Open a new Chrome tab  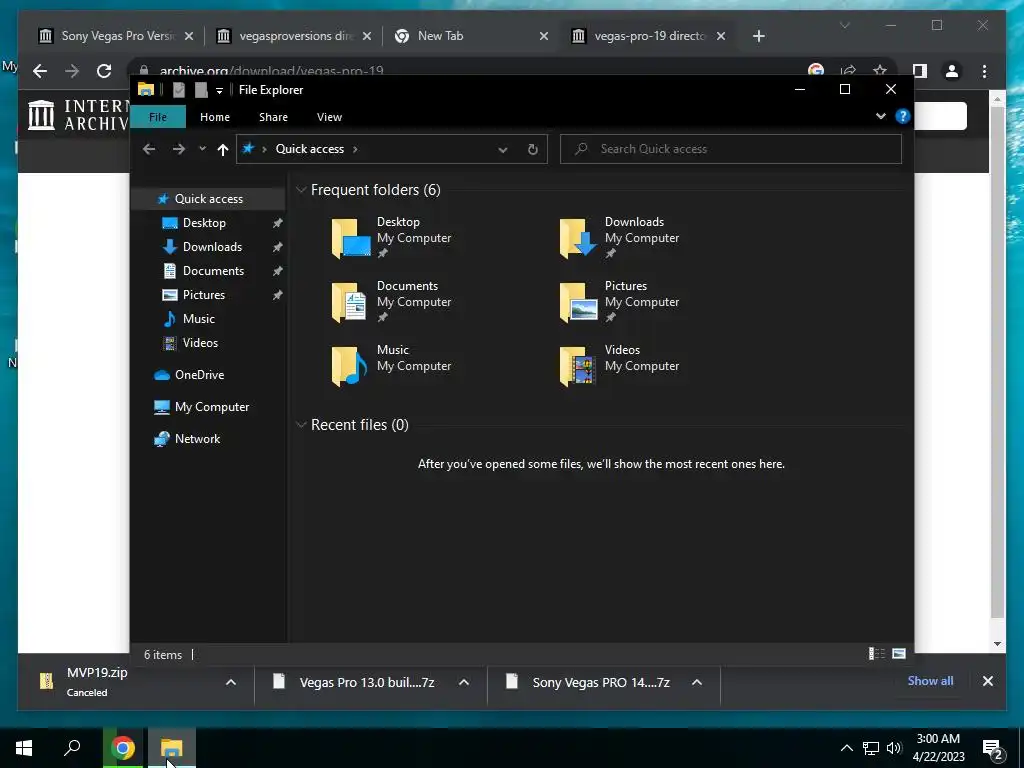click(758, 37)
